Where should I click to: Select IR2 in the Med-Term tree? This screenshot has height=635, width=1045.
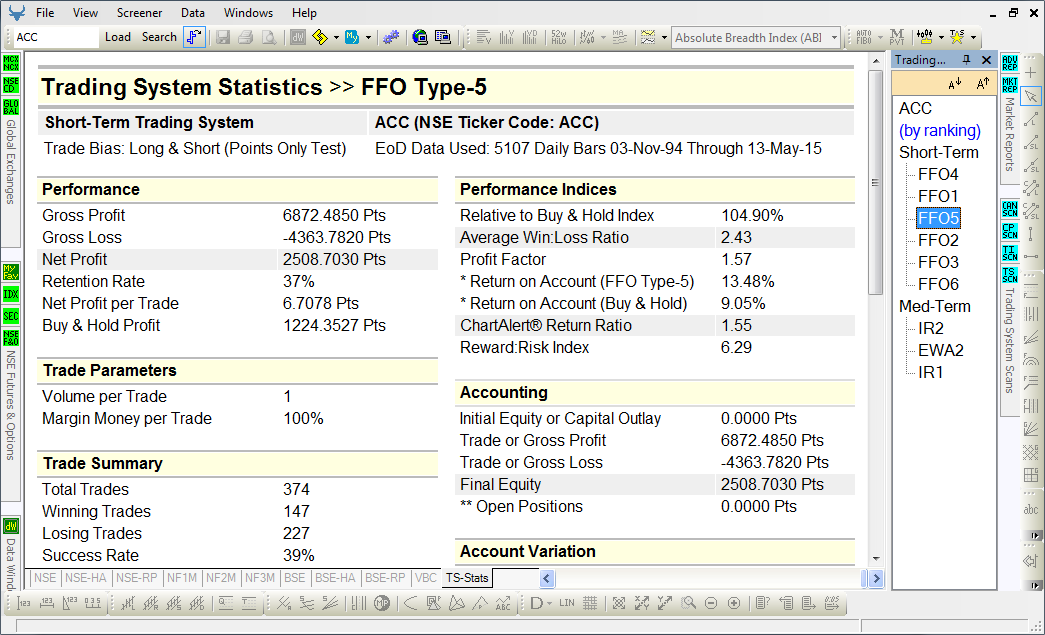tap(930, 328)
